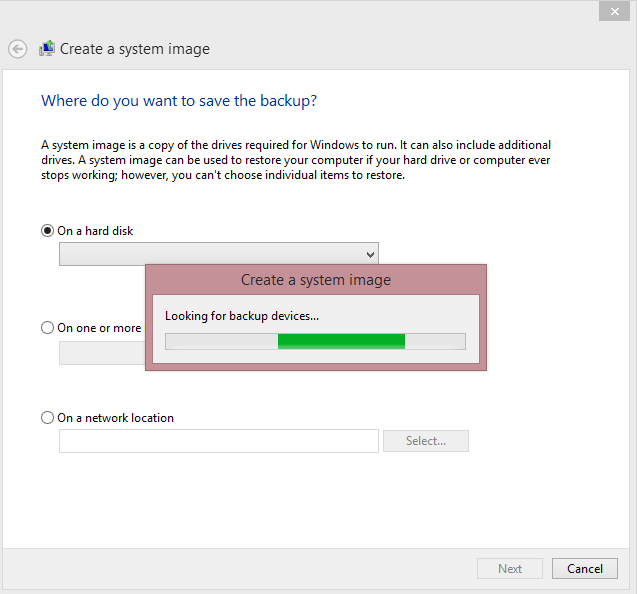Click the progress dialog title 'Create a system image'
Image resolution: width=637 pixels, height=594 pixels.
316,280
